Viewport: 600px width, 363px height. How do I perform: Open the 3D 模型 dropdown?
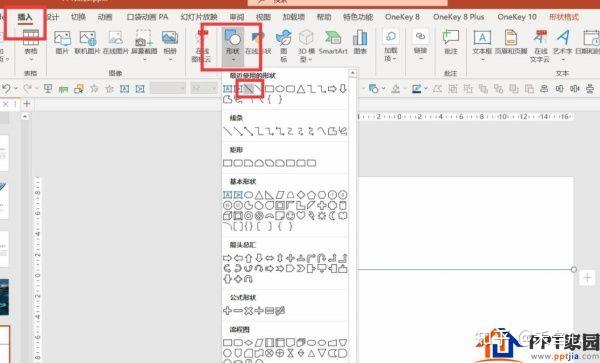coord(306,46)
